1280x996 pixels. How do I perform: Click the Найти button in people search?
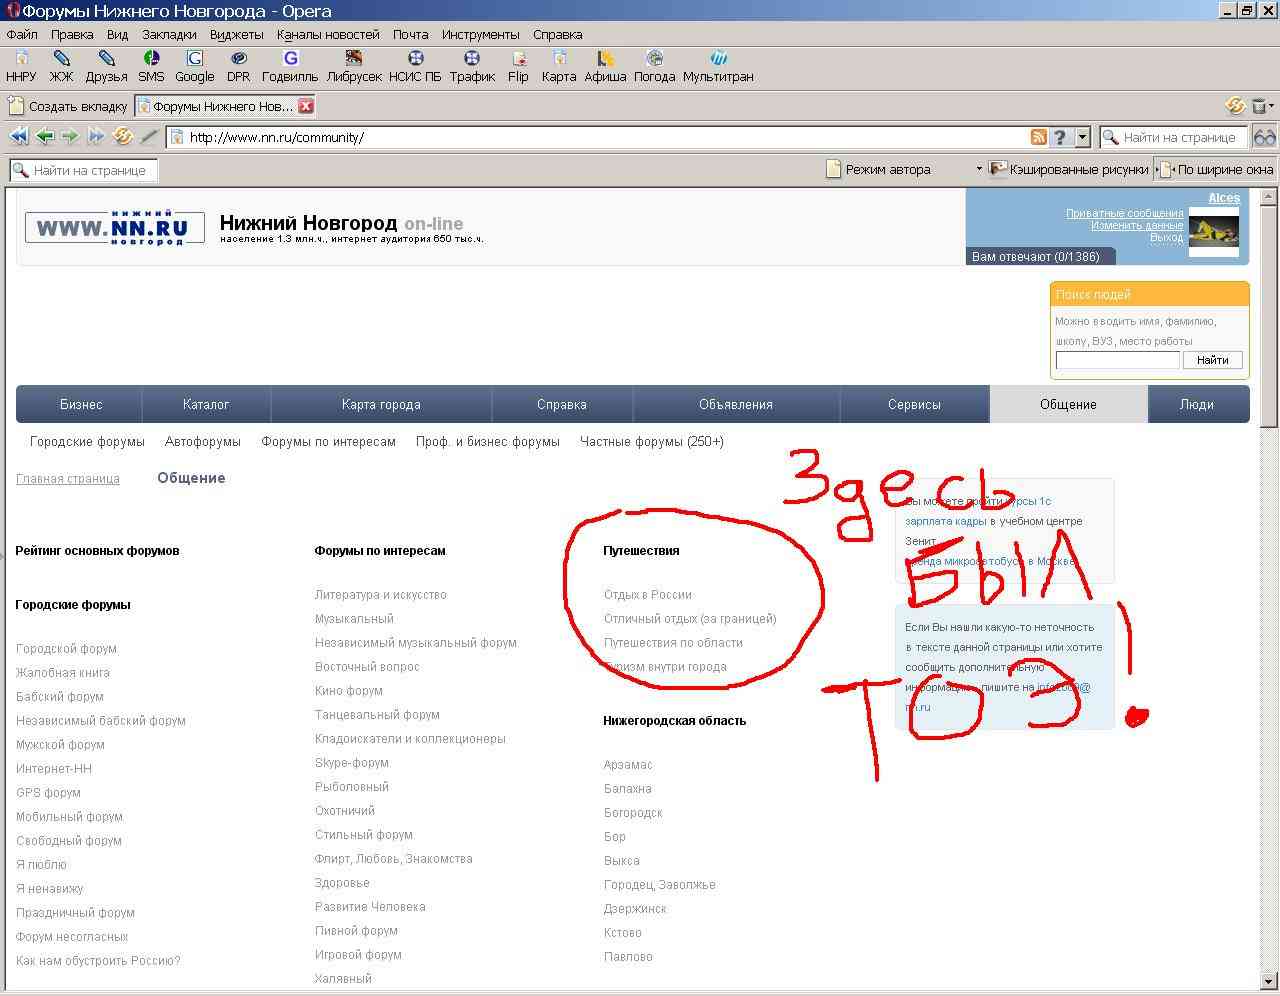click(1212, 360)
